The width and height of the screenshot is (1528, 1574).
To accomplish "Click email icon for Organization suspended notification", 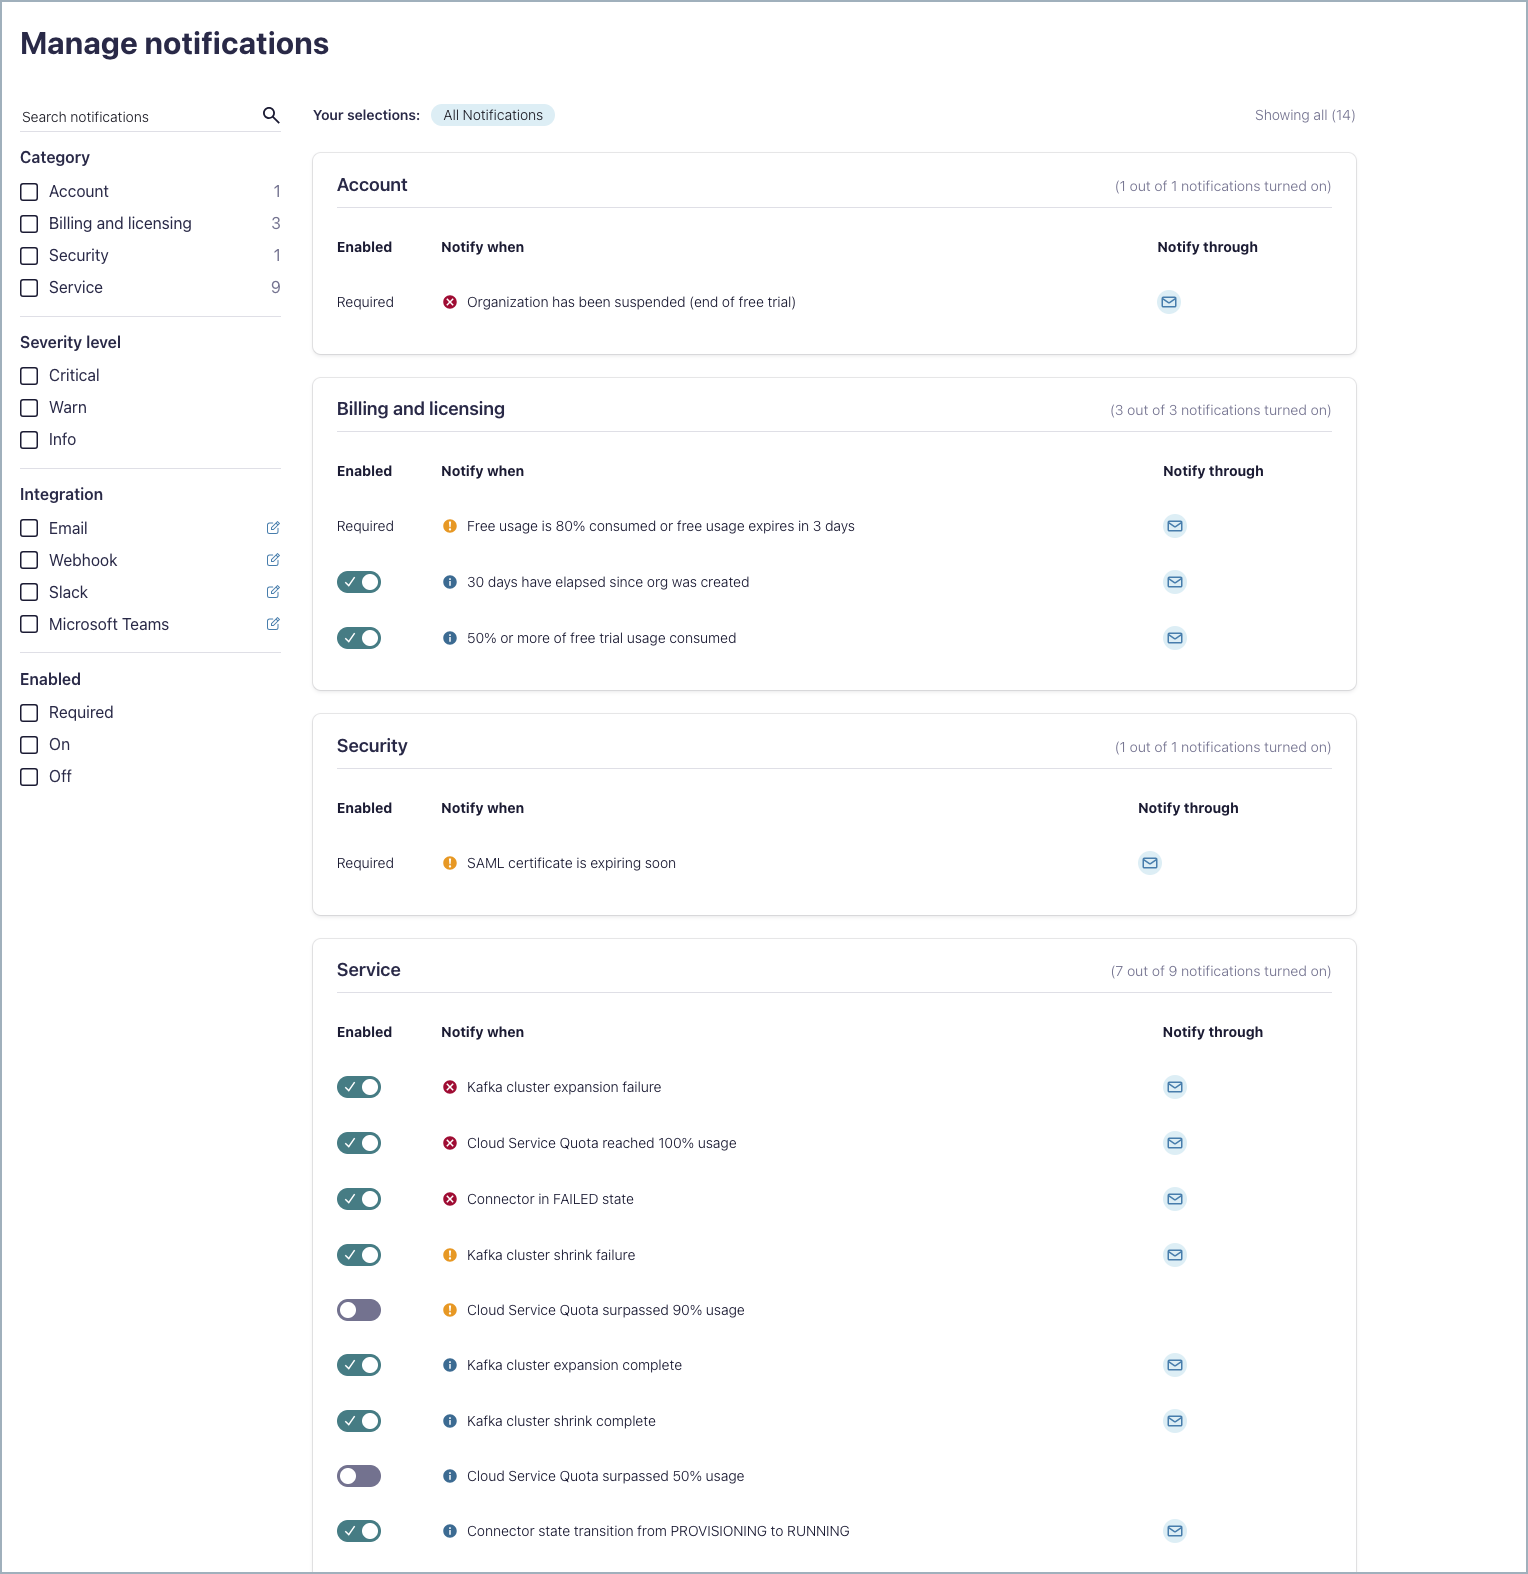I will click(1168, 302).
